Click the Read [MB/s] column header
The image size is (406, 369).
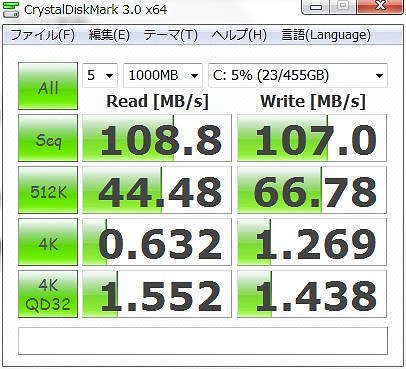pyautogui.click(x=157, y=101)
